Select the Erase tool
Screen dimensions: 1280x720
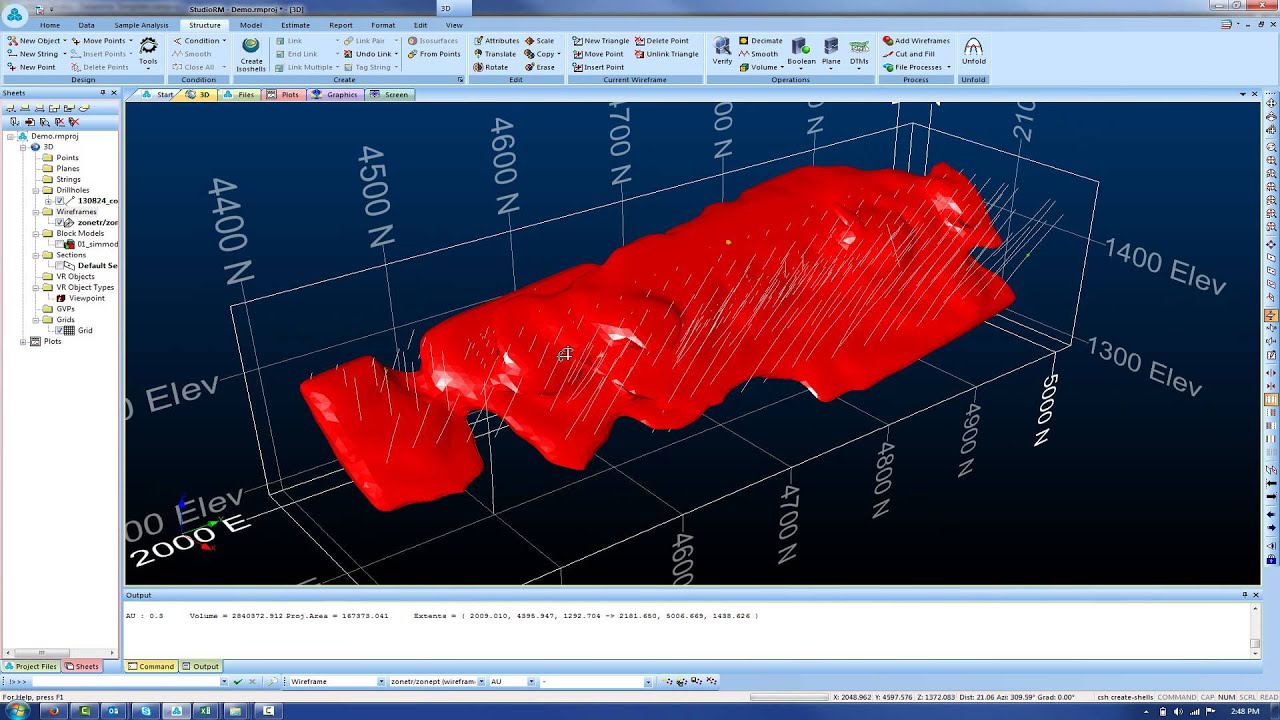click(539, 67)
